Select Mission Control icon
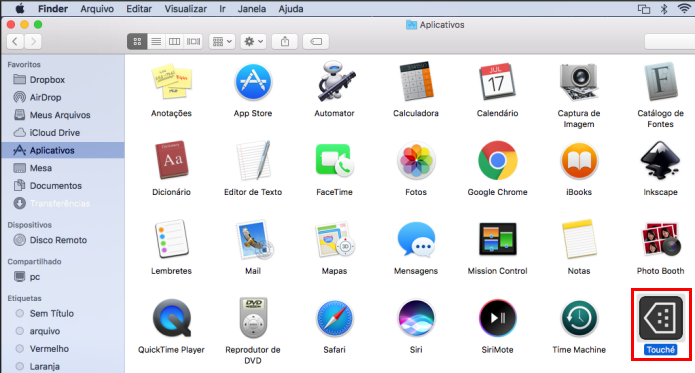The height and width of the screenshot is (373, 695). click(x=497, y=239)
